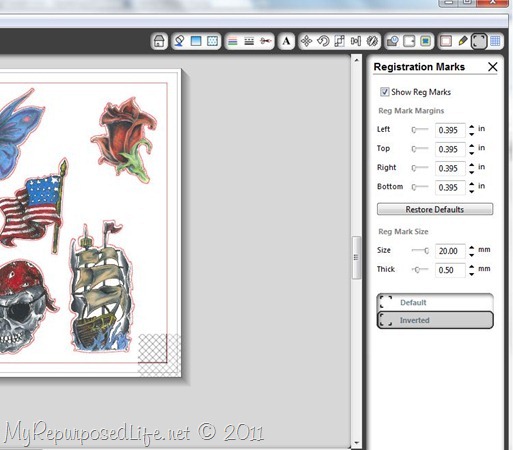Decrease Left margin with down arrow
513x450 pixels.
point(471,134)
